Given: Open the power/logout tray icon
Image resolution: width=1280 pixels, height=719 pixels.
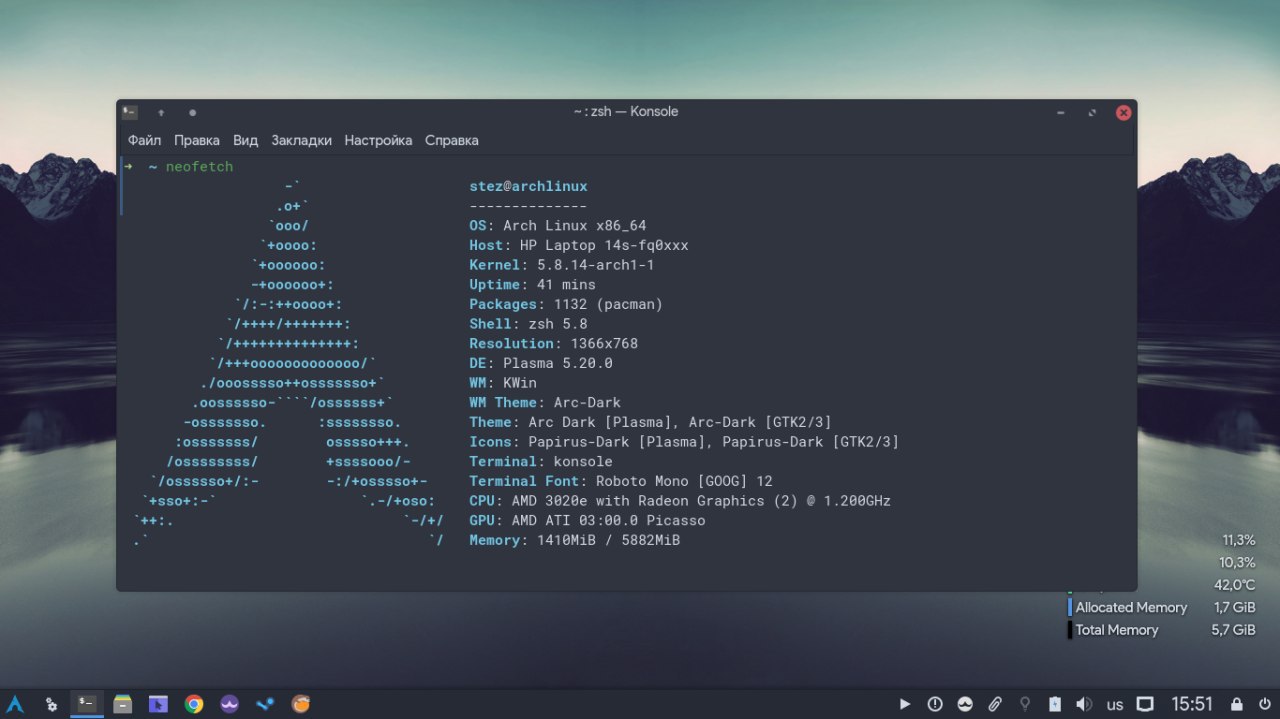Looking at the screenshot, I should point(1265,704).
